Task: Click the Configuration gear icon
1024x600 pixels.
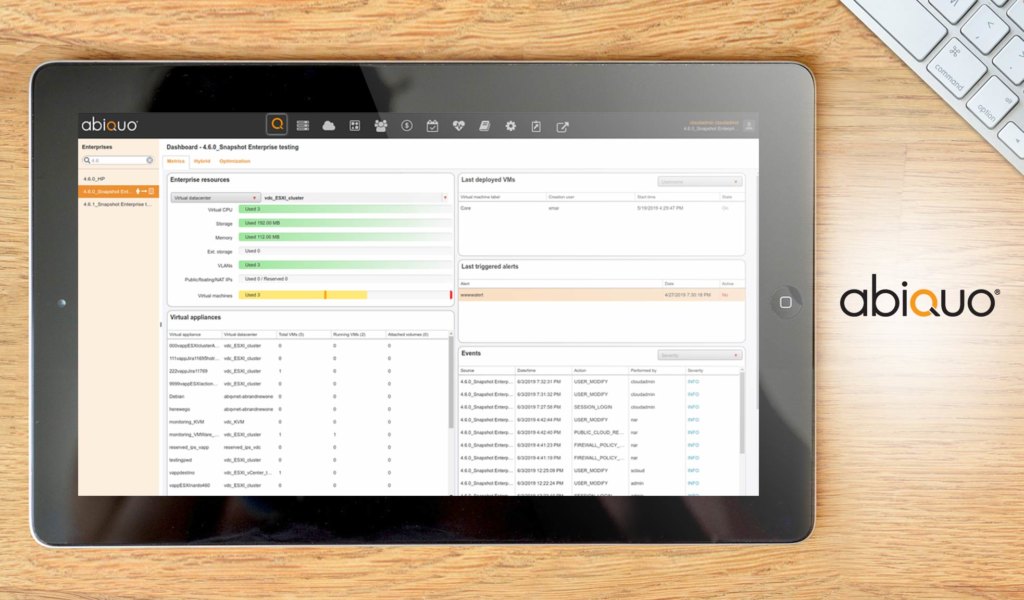Action: [510, 125]
